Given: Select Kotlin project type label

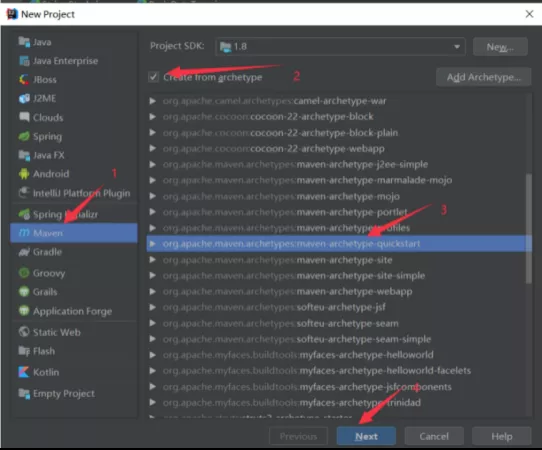Looking at the screenshot, I should (46, 372).
